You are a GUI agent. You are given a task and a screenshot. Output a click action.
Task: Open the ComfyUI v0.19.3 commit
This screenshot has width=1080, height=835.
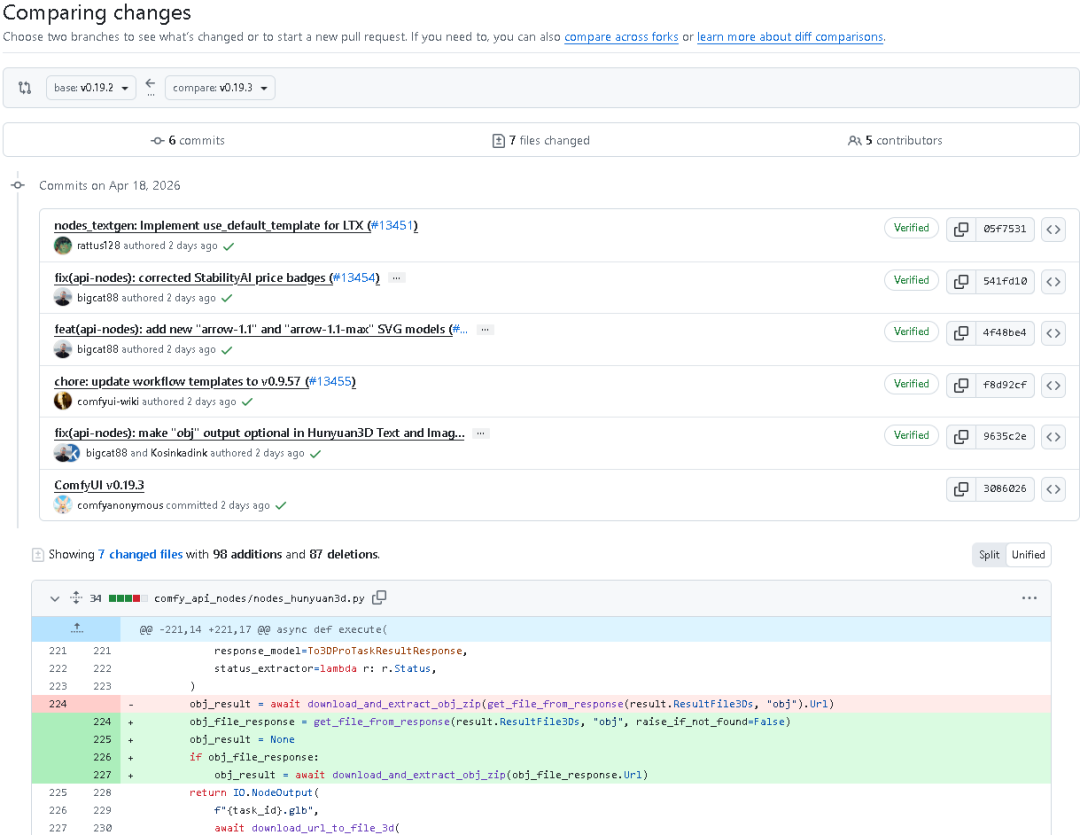click(99, 485)
